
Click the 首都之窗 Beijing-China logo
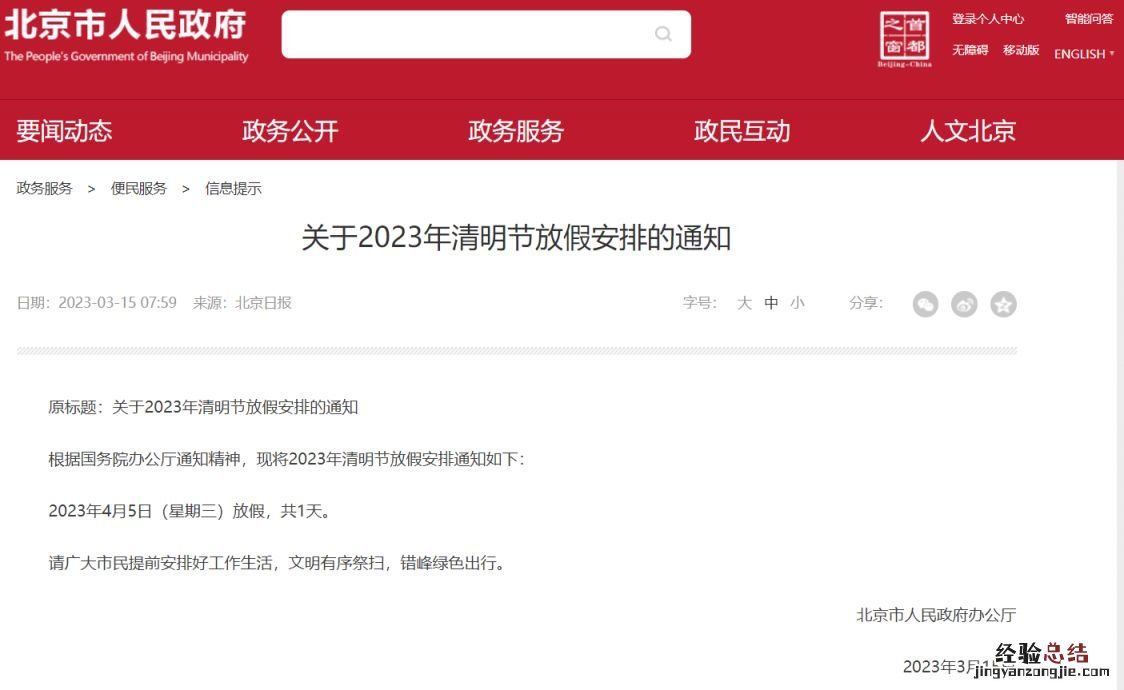pos(905,39)
